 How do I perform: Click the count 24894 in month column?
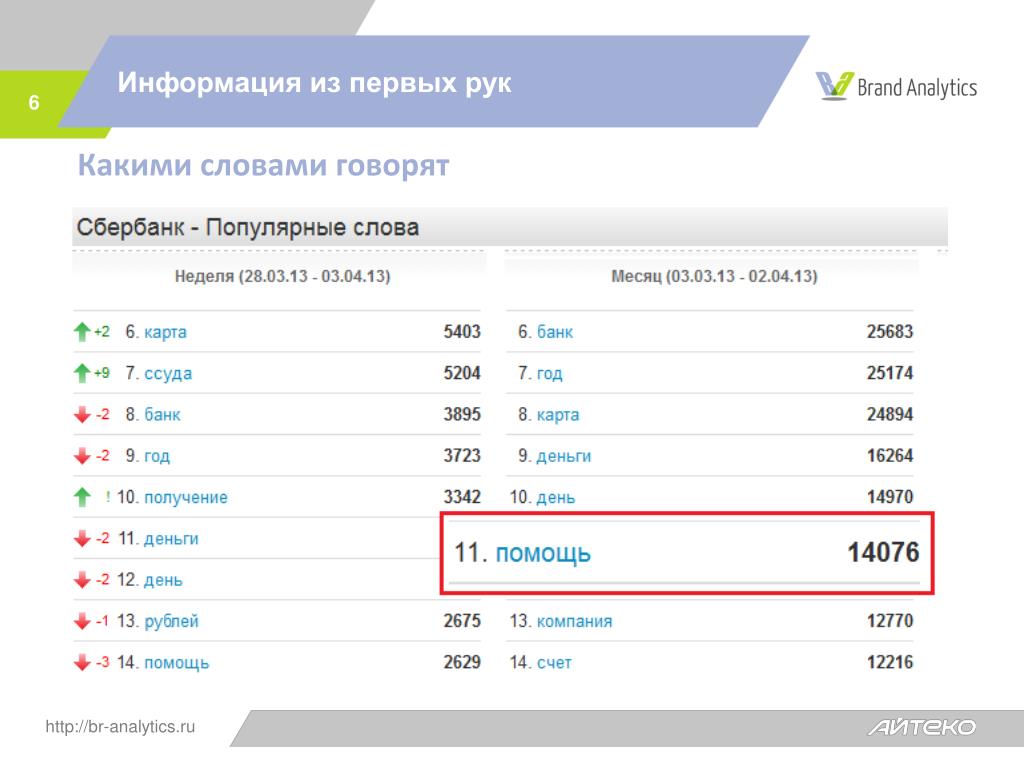pos(889,414)
